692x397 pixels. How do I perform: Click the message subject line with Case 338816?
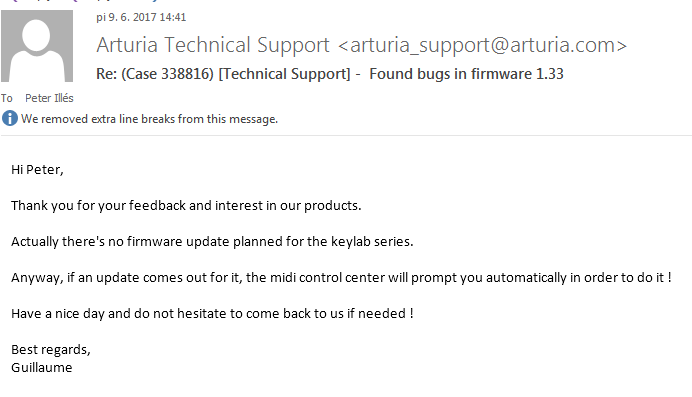point(330,74)
